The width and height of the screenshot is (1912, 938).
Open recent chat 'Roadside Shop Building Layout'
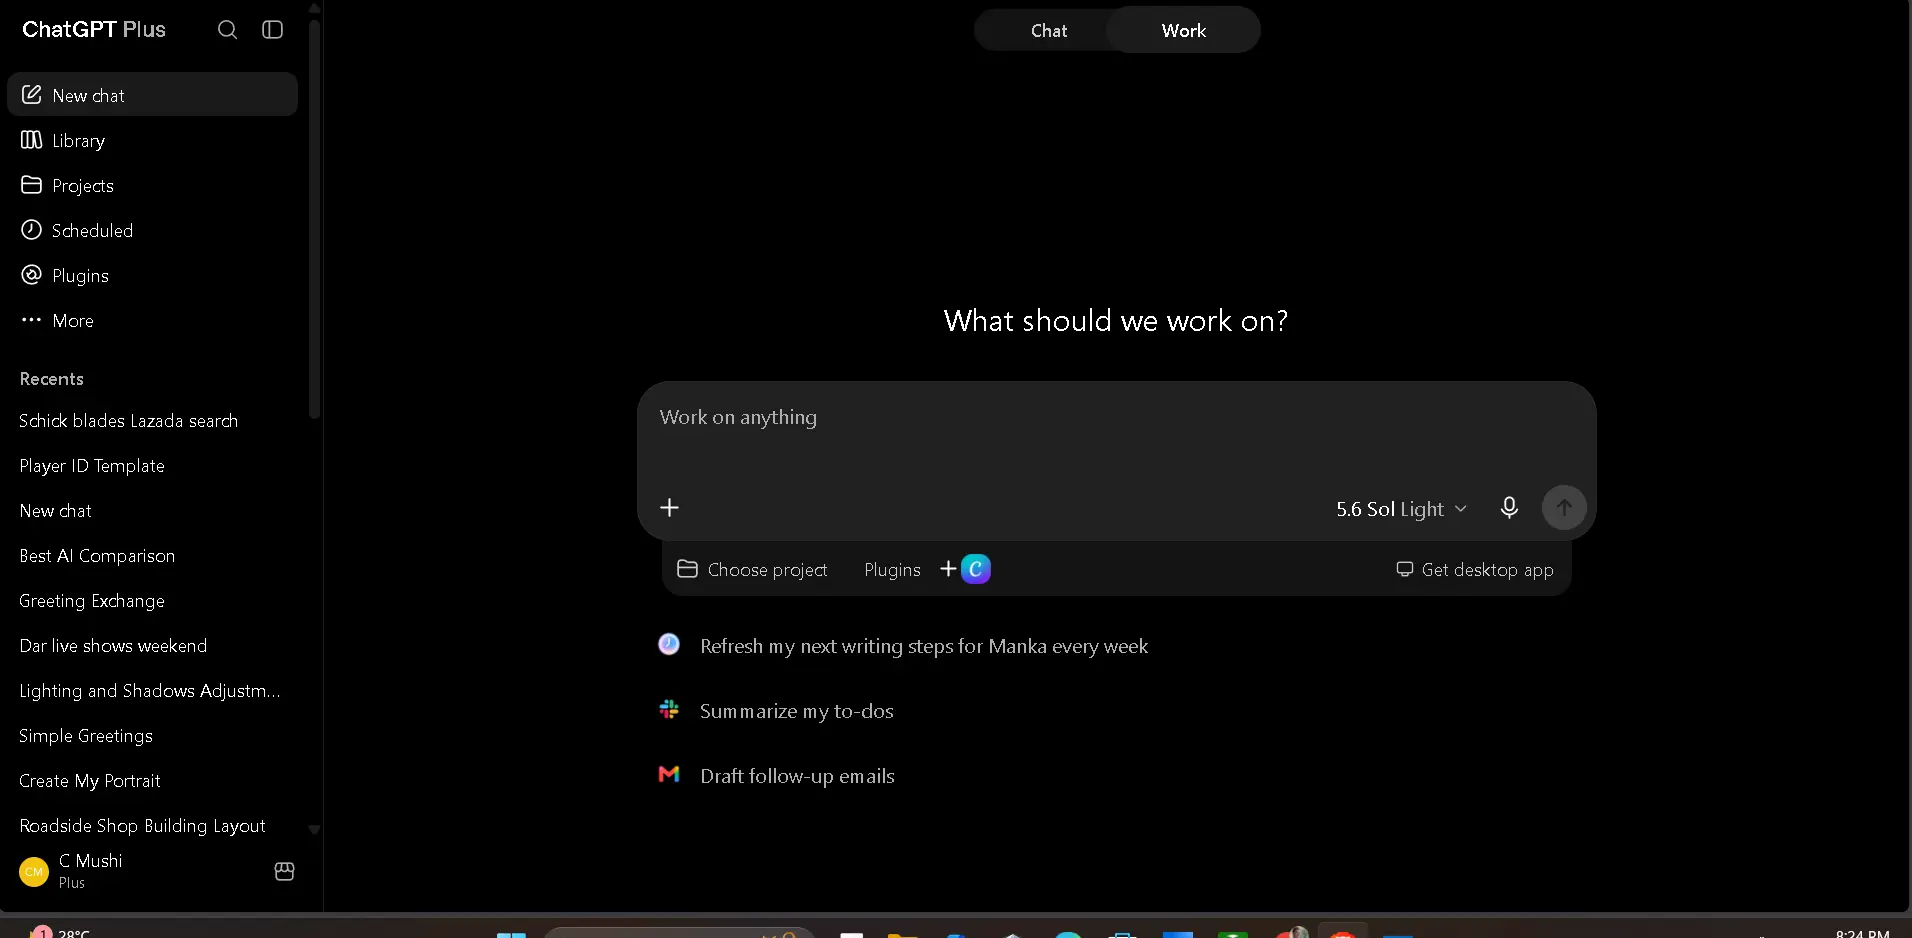(x=153, y=826)
